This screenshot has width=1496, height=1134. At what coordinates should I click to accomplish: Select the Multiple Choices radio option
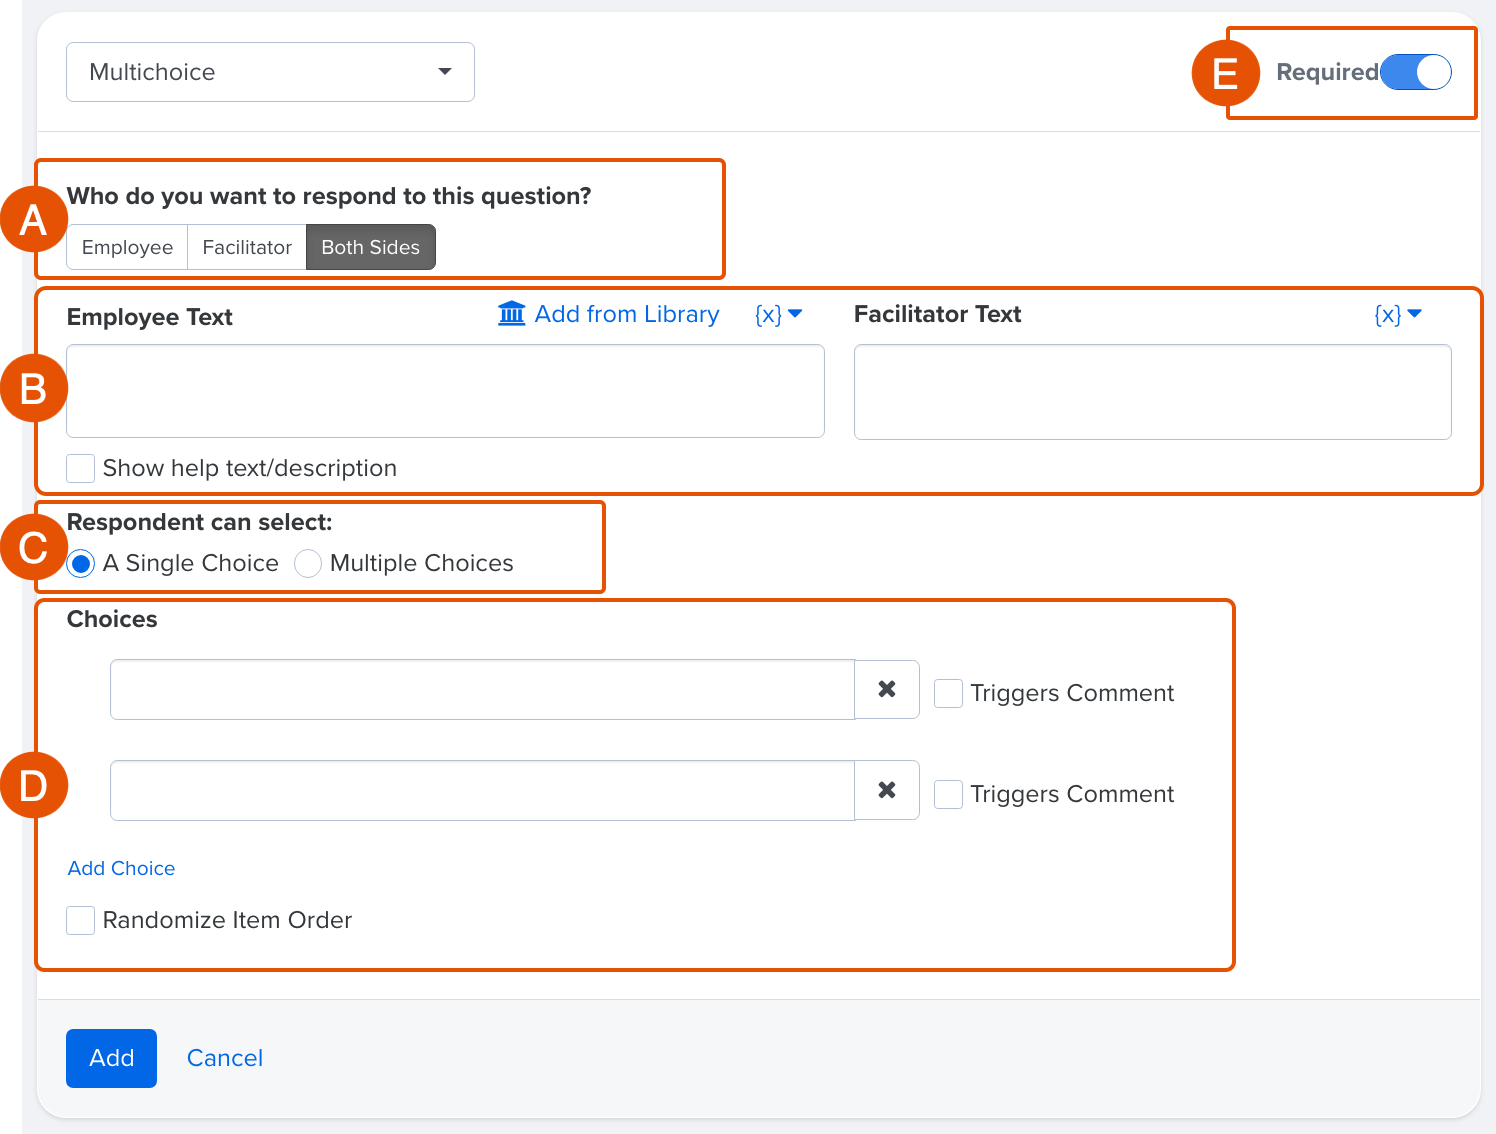coord(308,564)
